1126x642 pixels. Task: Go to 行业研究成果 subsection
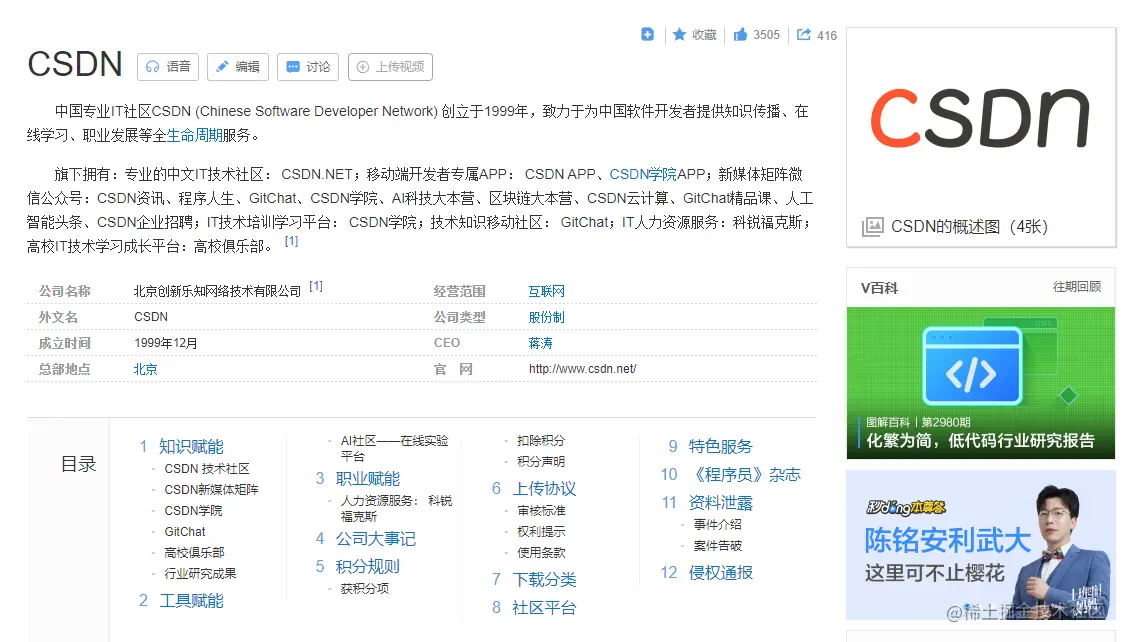[x=200, y=573]
